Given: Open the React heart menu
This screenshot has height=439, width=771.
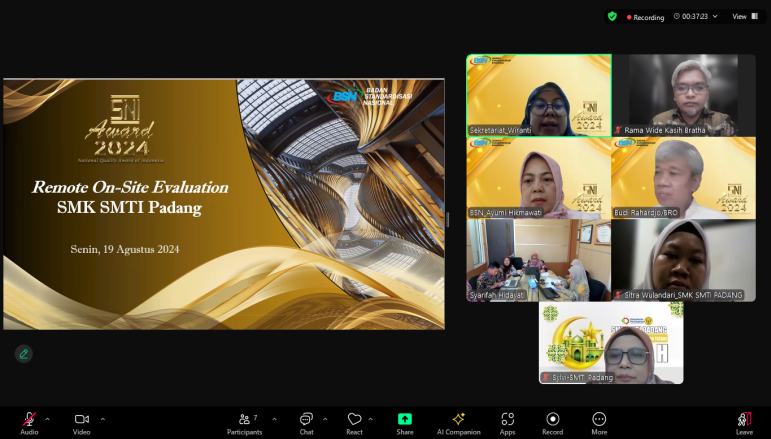Looking at the screenshot, I should click(355, 423).
